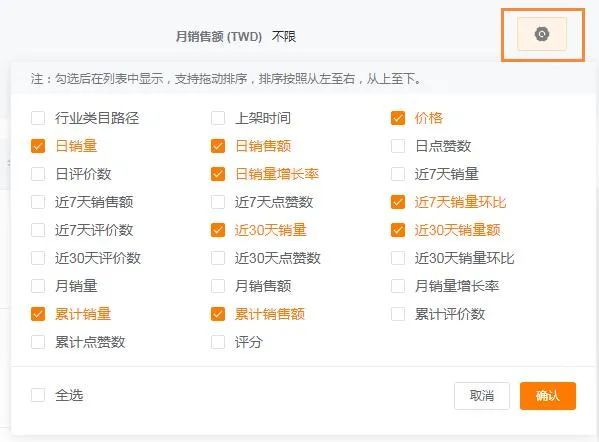Uncheck the 价格 column option
The image size is (599, 442).
[x=398, y=118]
